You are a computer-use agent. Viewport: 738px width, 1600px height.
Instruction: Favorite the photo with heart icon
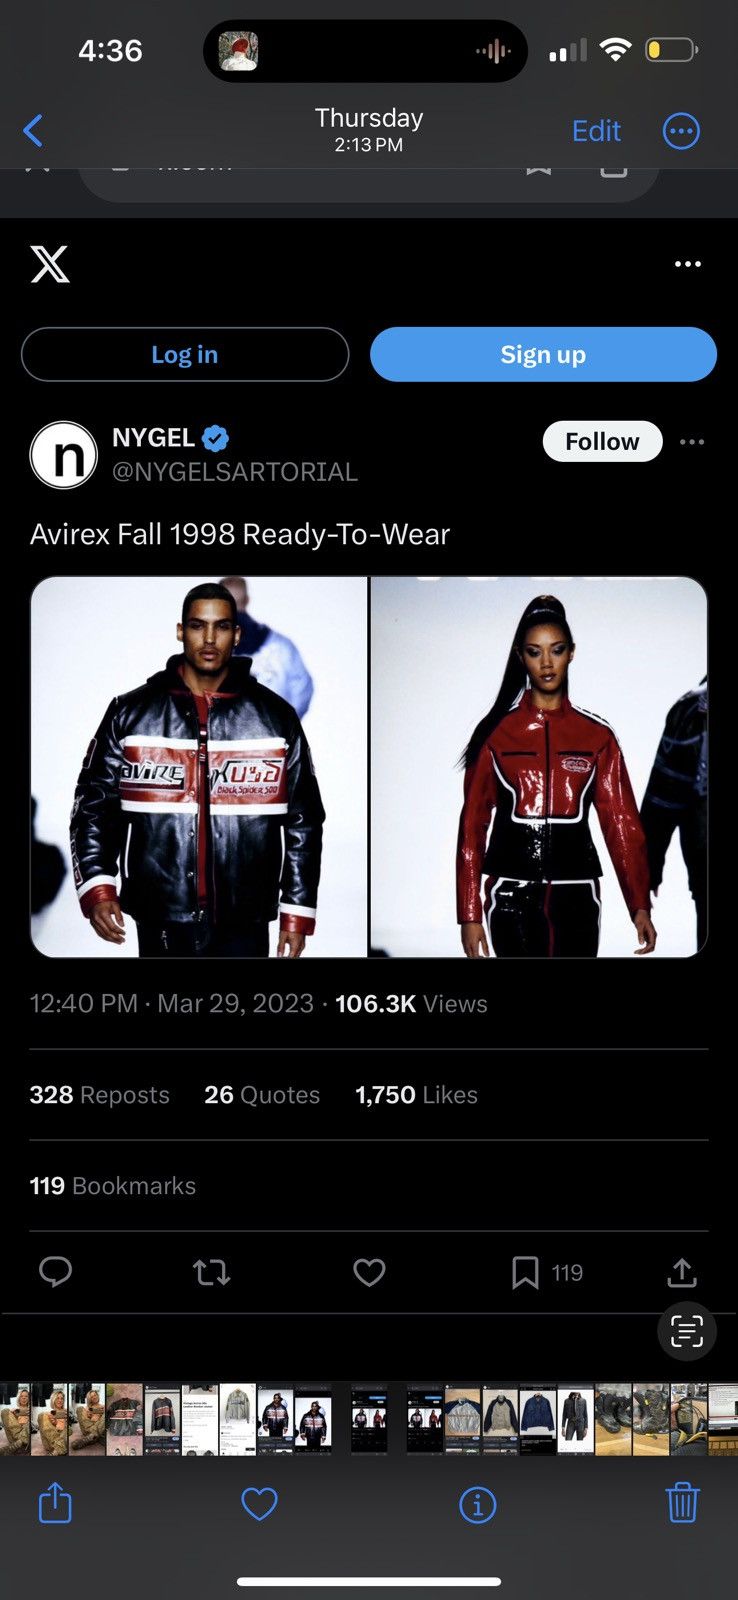(259, 1503)
